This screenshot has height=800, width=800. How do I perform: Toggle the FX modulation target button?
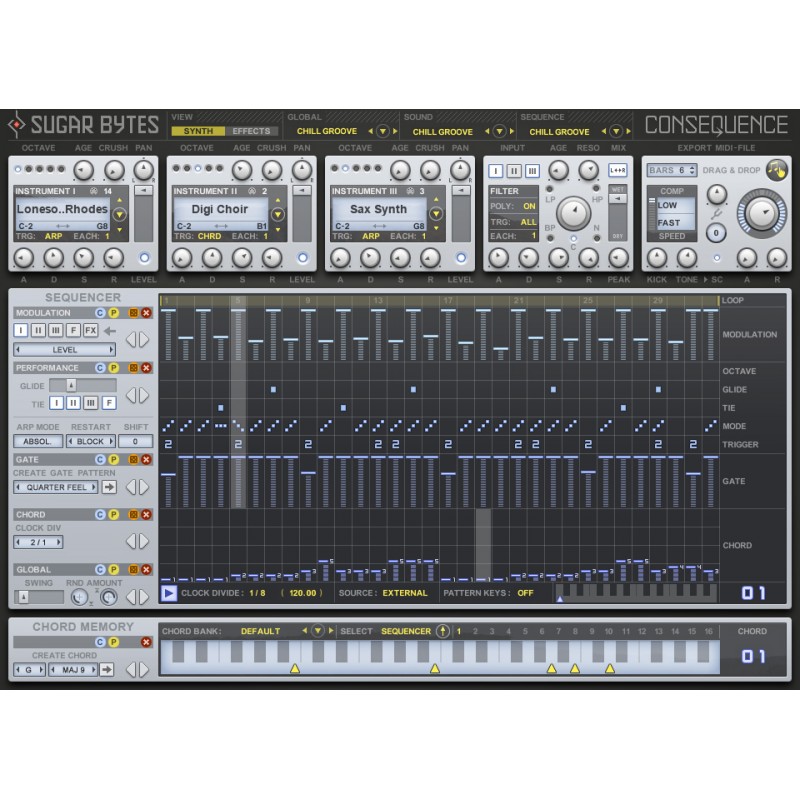coord(91,330)
